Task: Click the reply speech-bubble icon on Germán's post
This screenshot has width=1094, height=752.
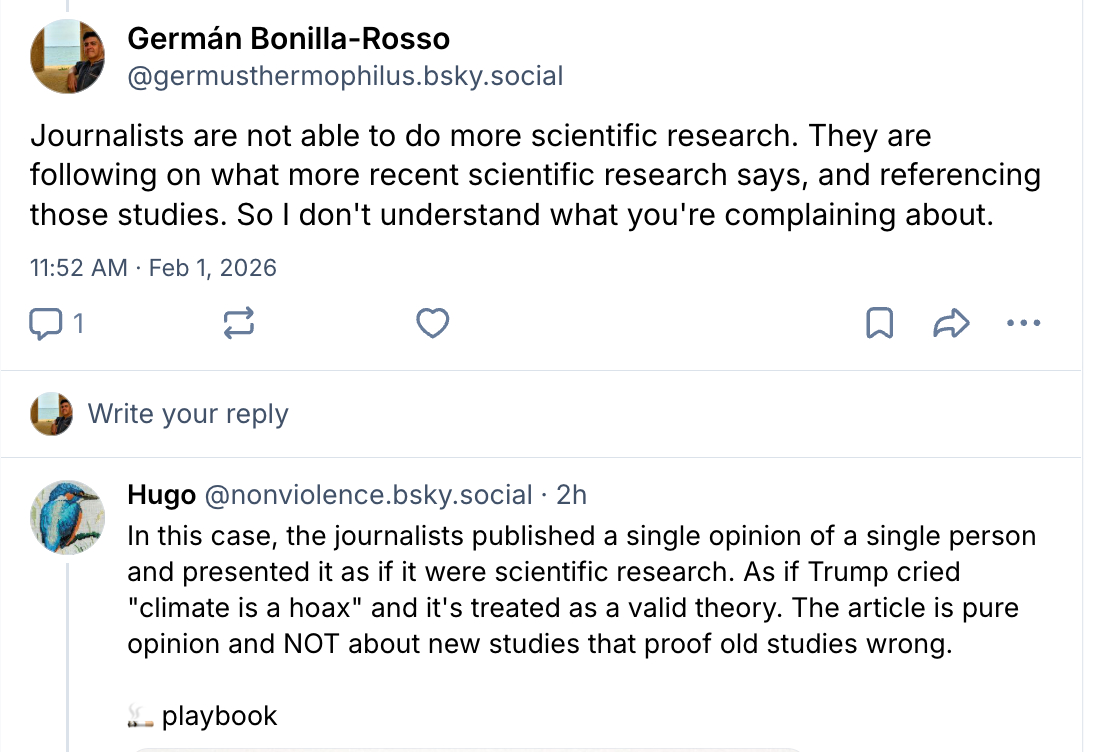Action: coord(46,323)
